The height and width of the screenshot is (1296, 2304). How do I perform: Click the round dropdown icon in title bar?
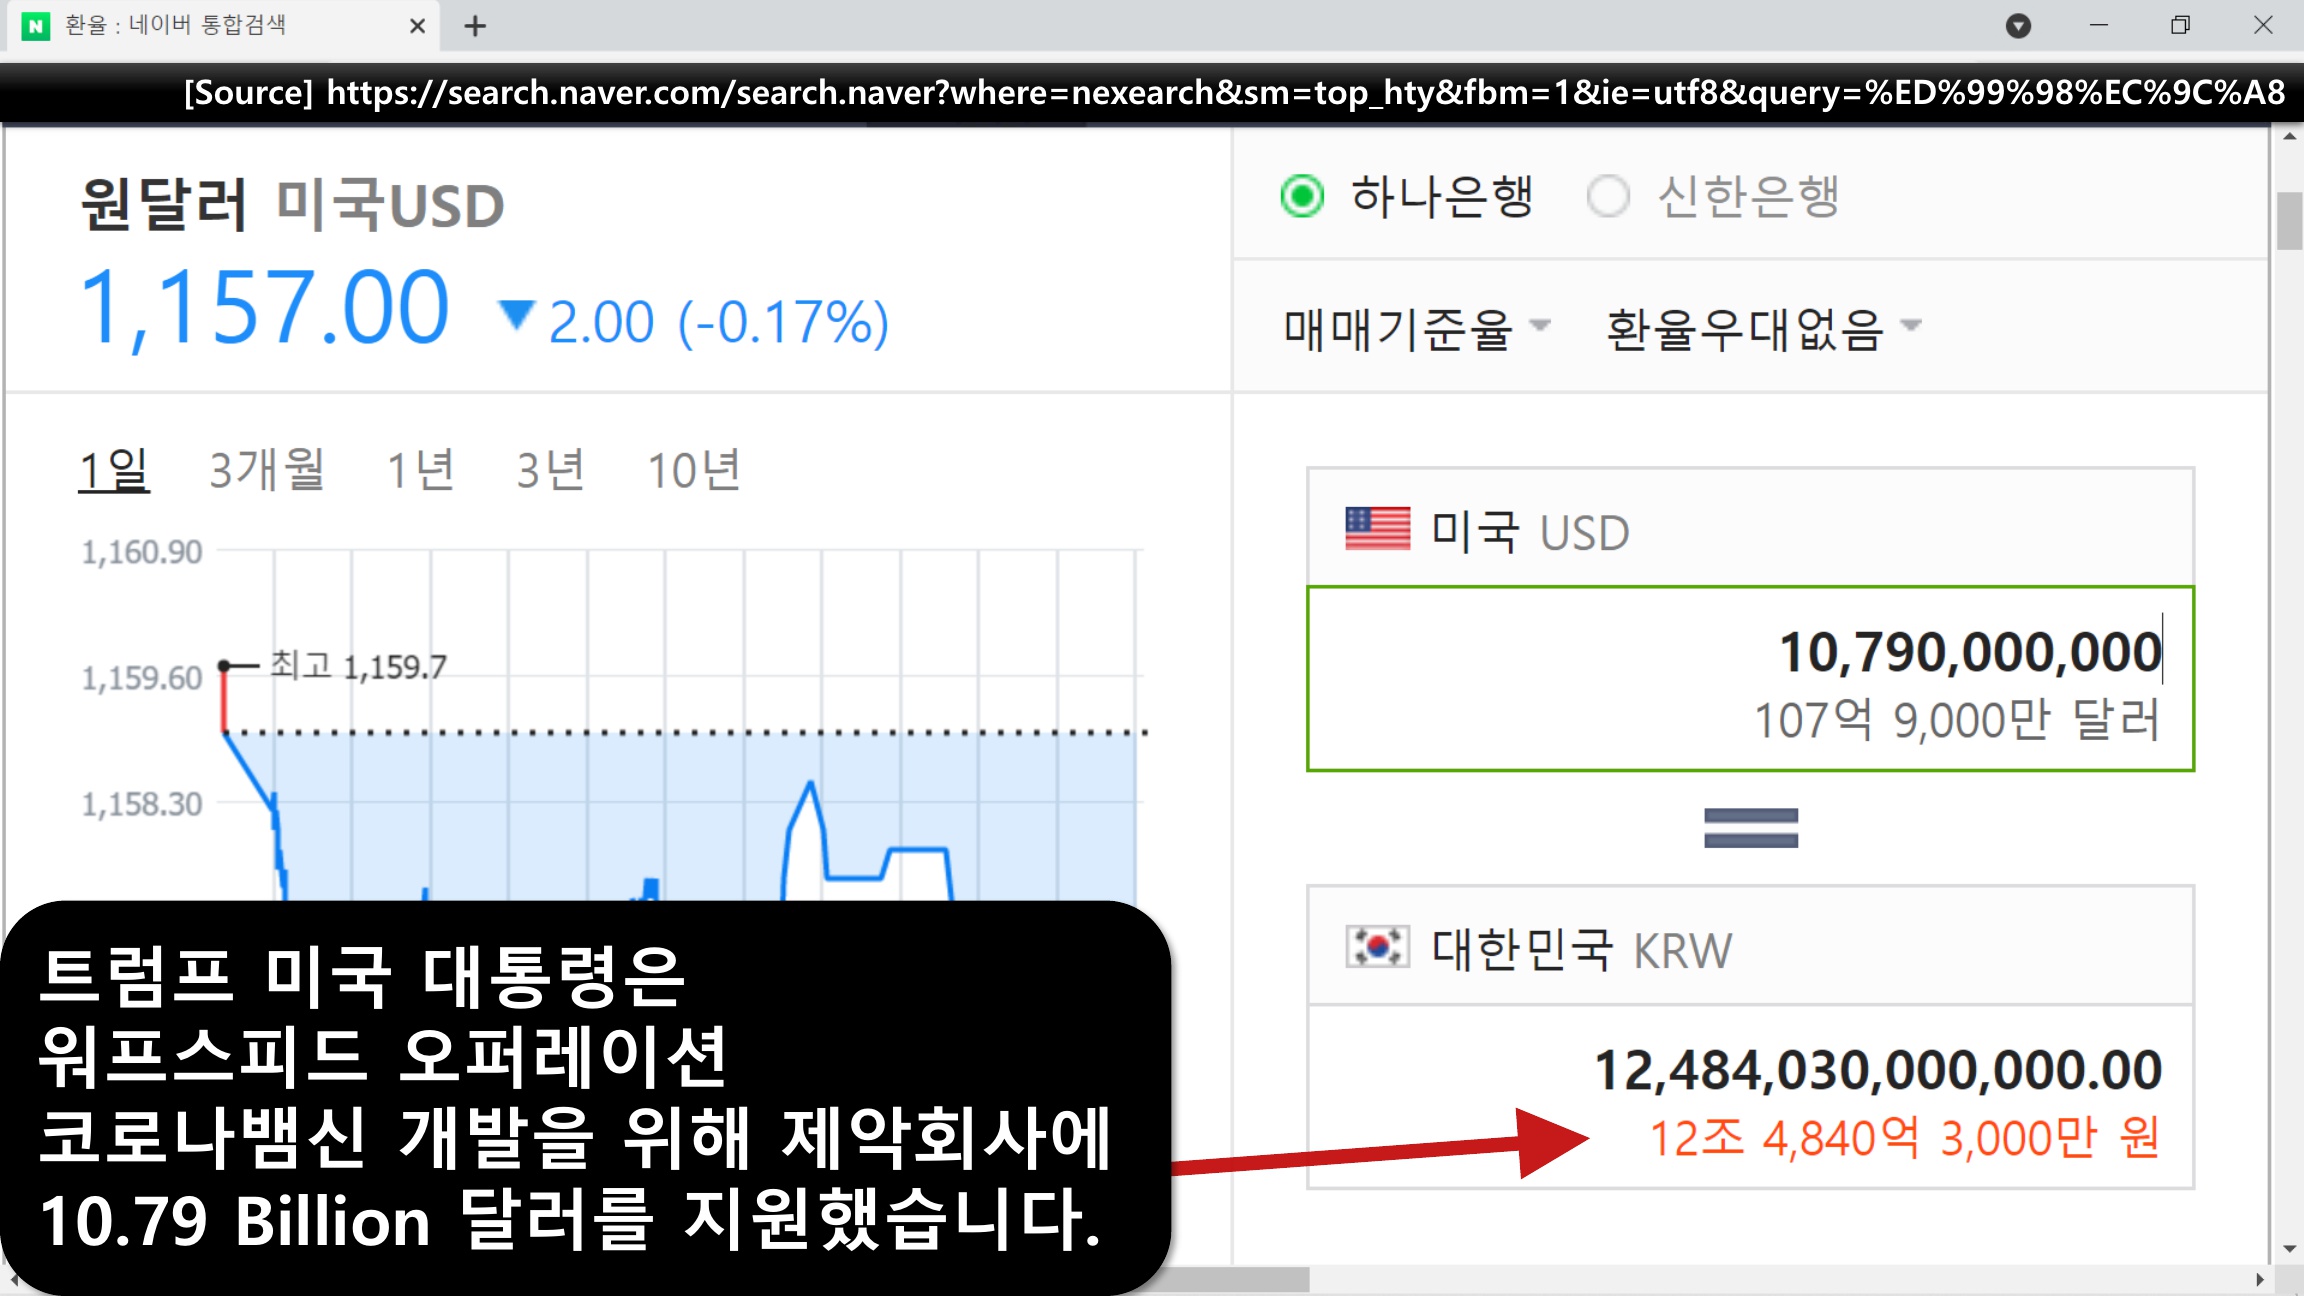(2018, 26)
